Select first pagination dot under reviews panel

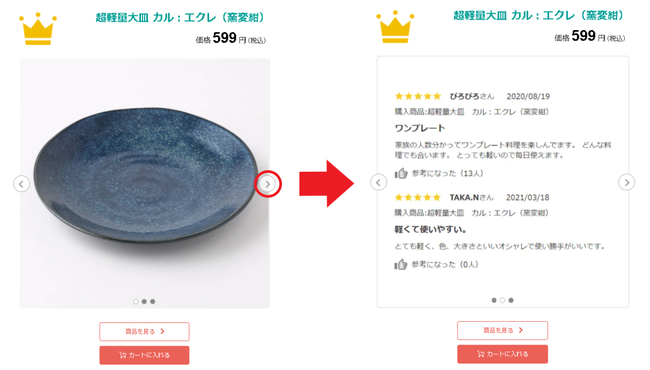[494, 300]
